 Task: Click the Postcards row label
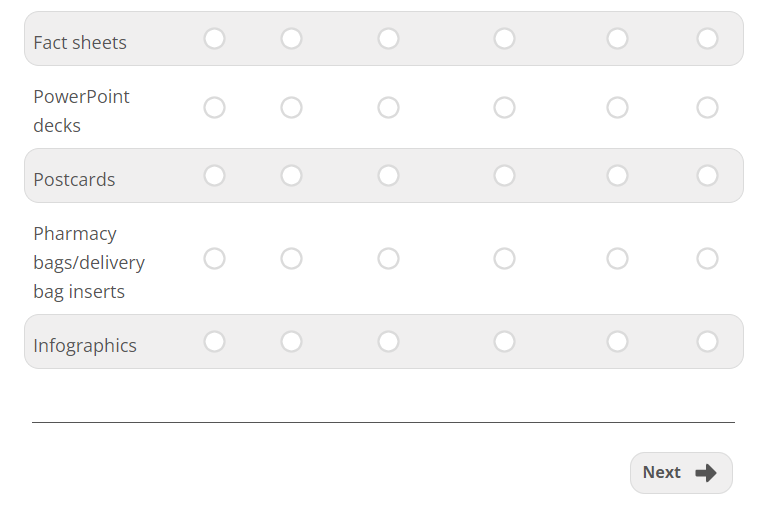pos(74,180)
